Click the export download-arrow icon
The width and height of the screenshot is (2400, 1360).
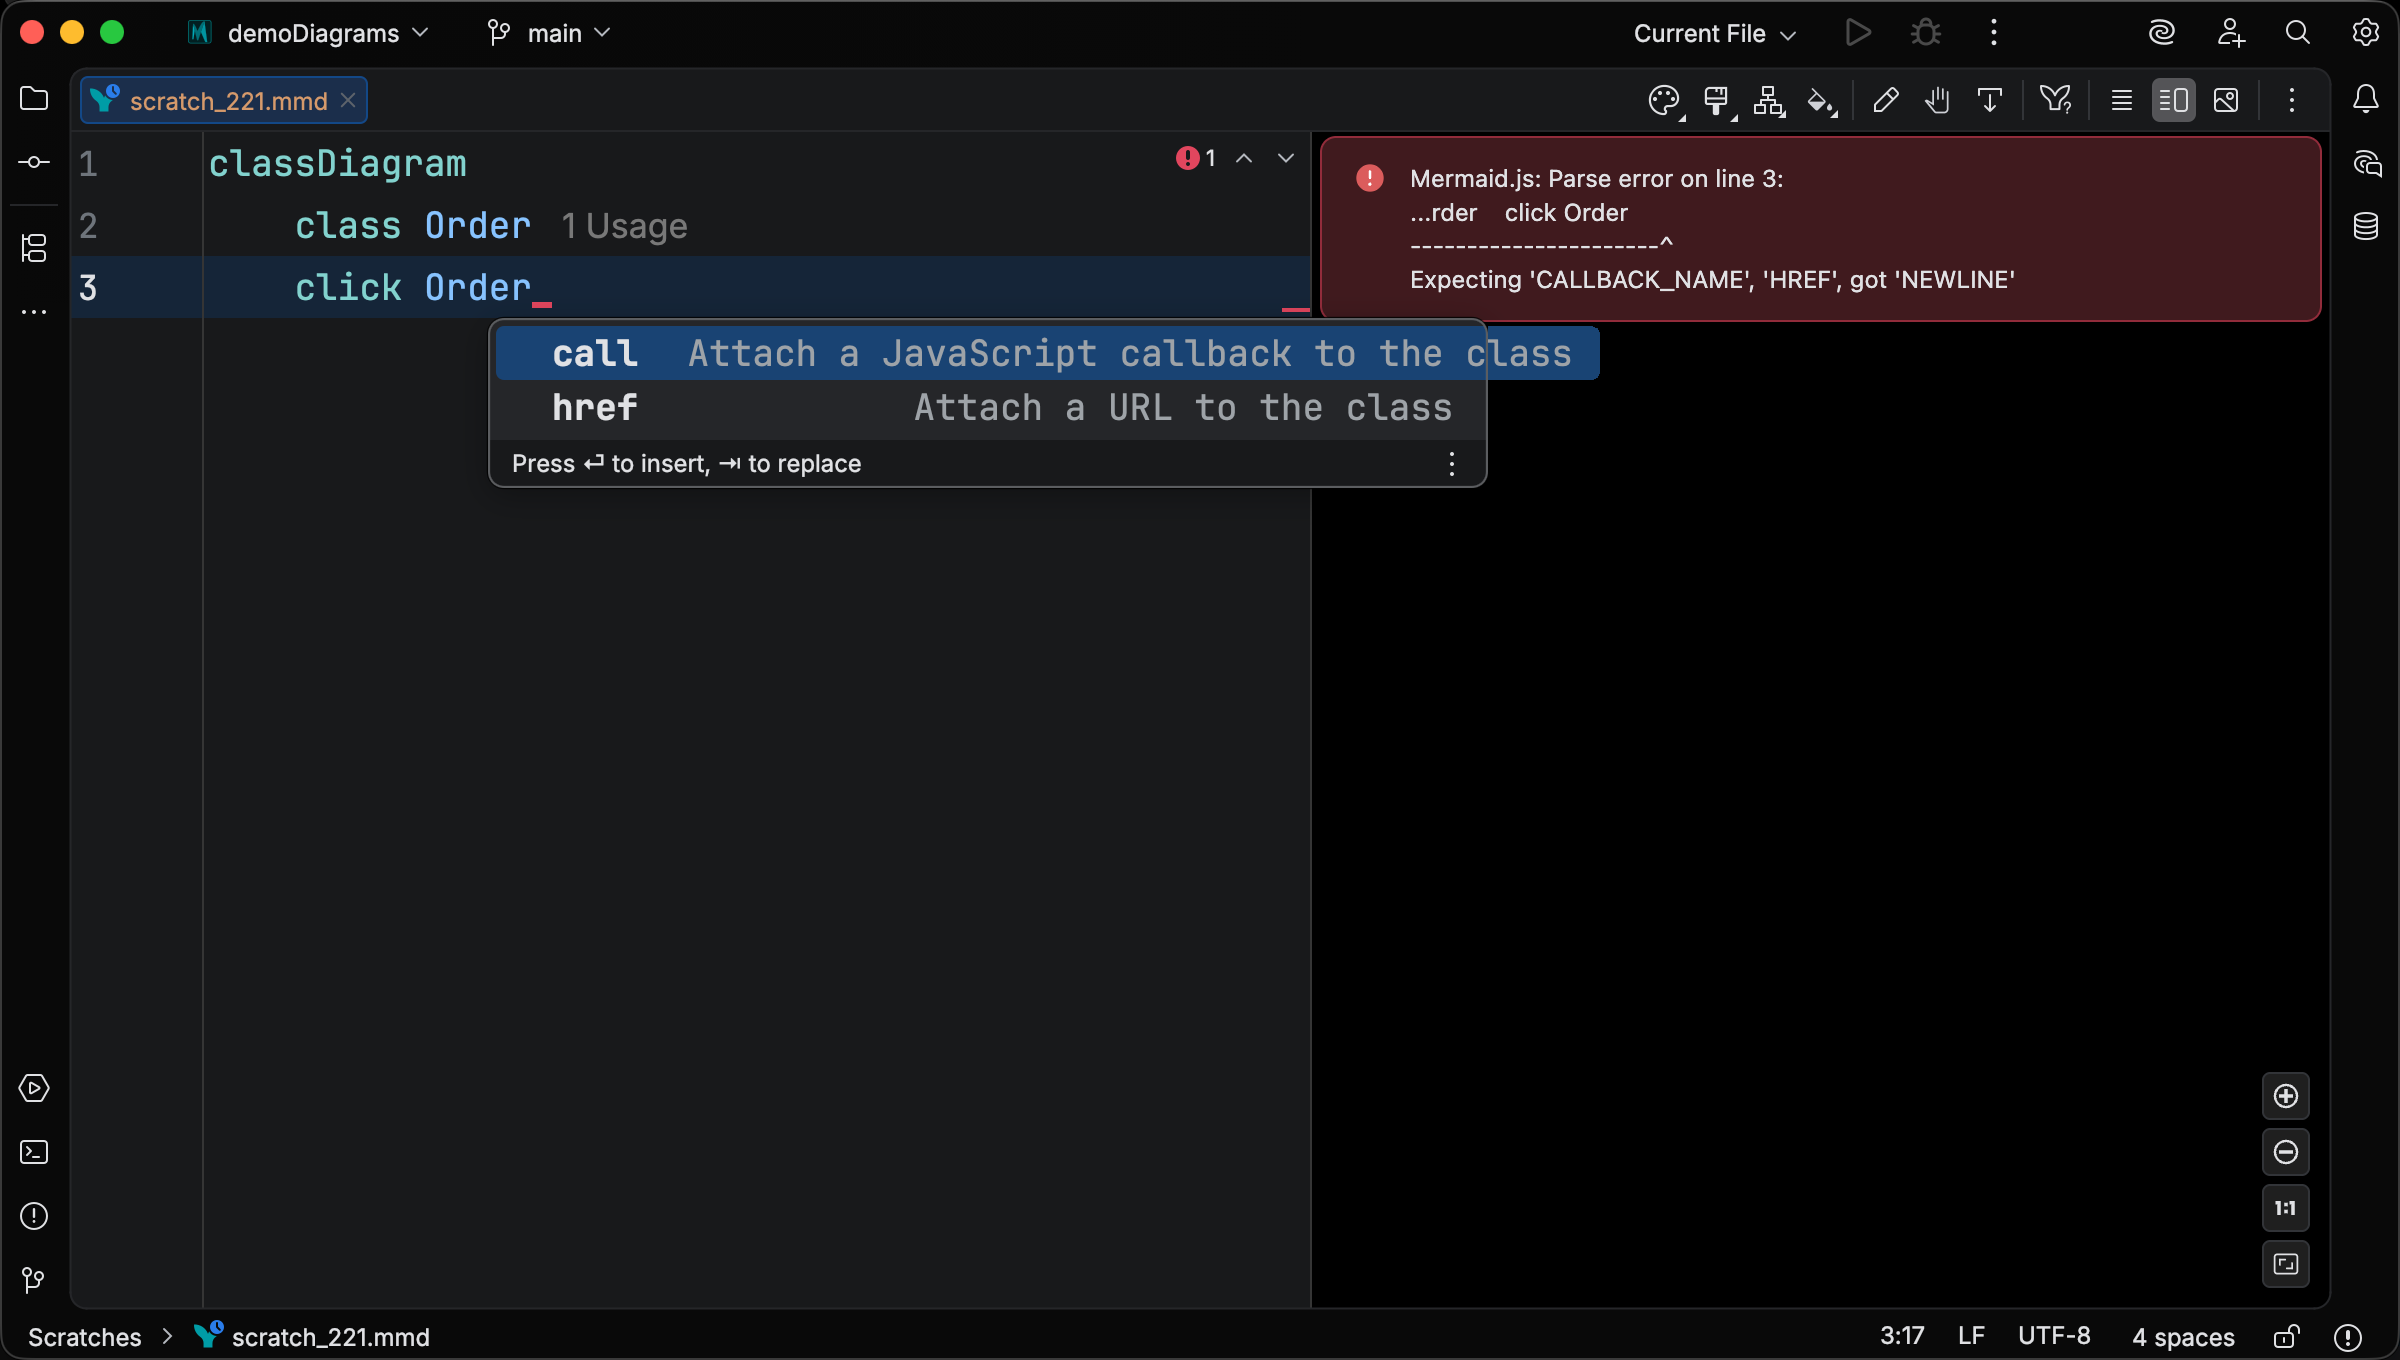pos(1990,100)
